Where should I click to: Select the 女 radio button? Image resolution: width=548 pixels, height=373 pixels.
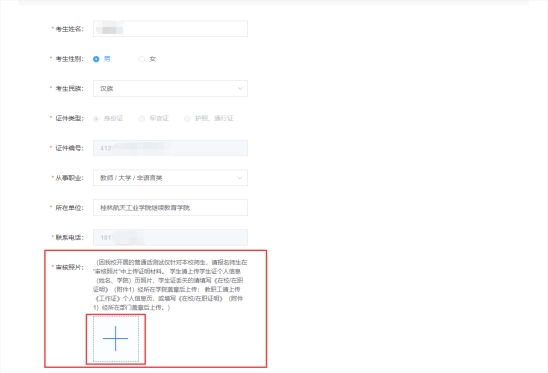tap(142, 59)
